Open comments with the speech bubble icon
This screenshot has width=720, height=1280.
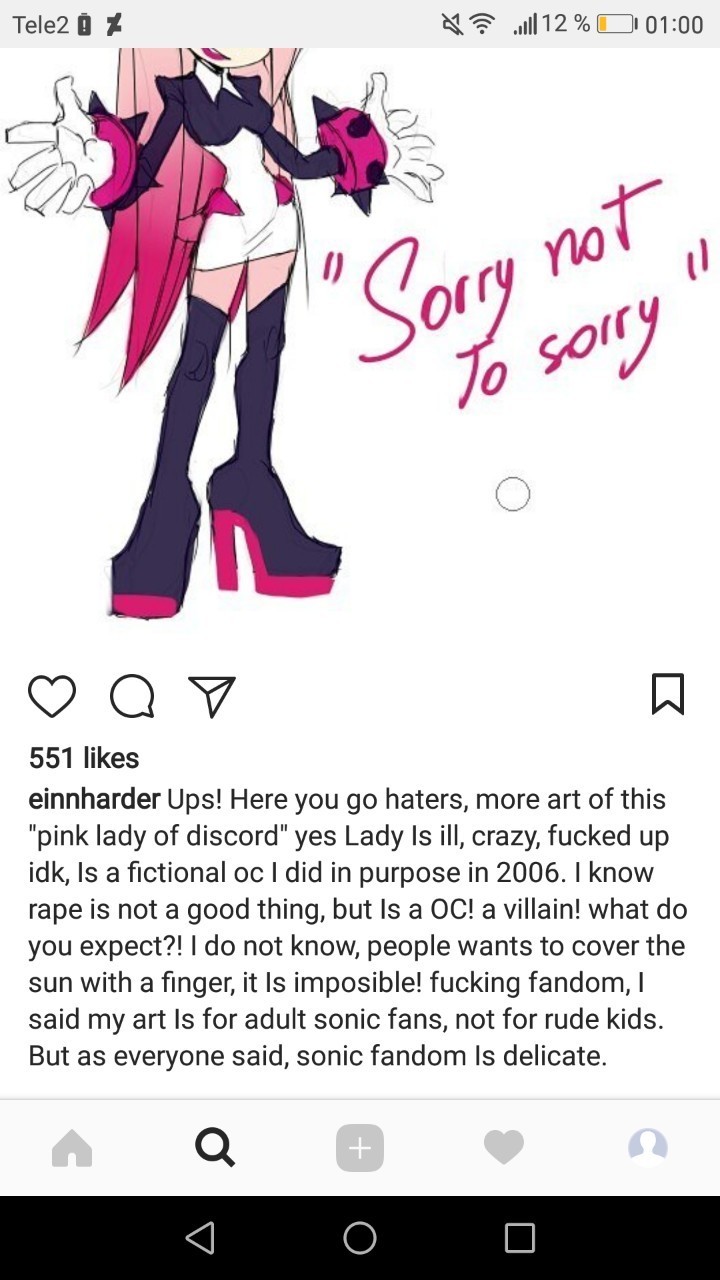pos(132,697)
